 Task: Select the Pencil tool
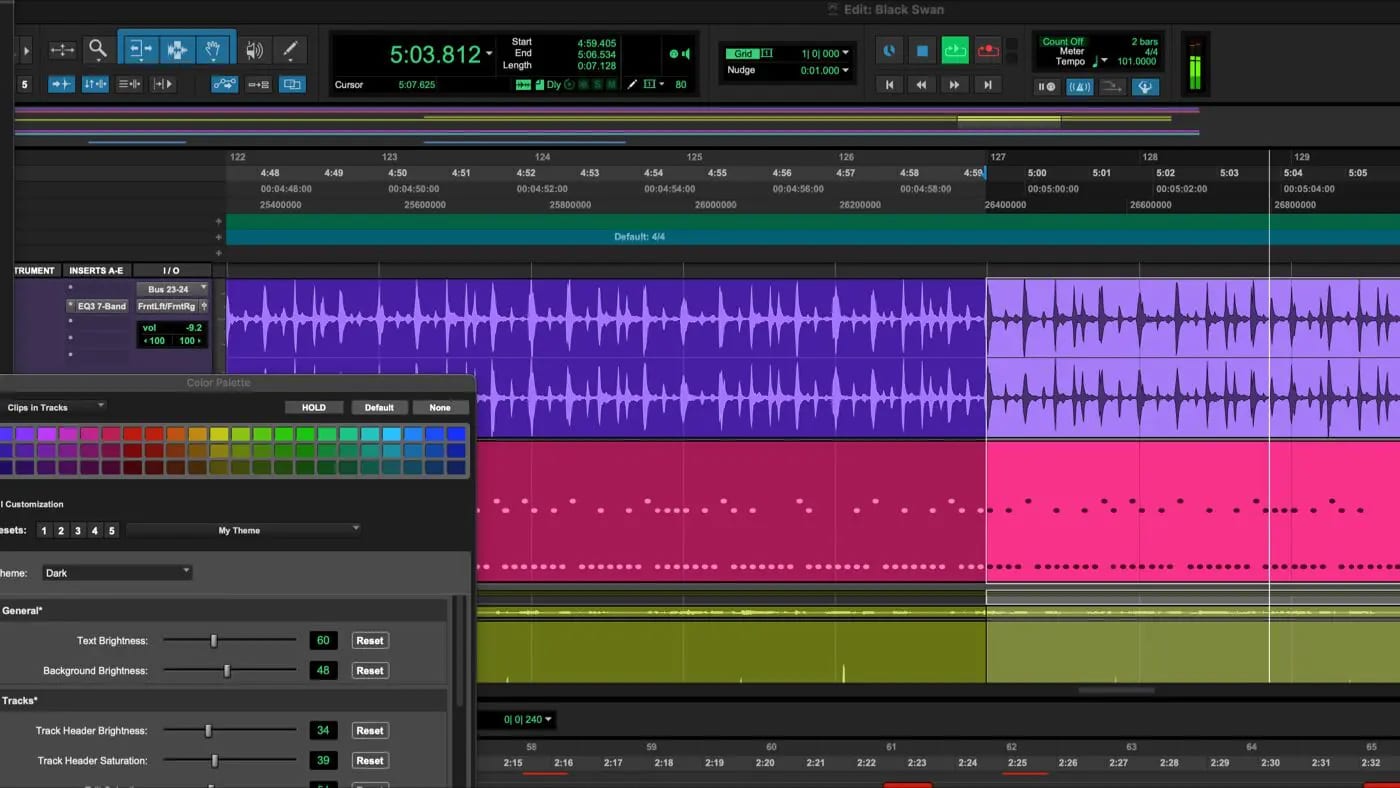click(x=289, y=47)
